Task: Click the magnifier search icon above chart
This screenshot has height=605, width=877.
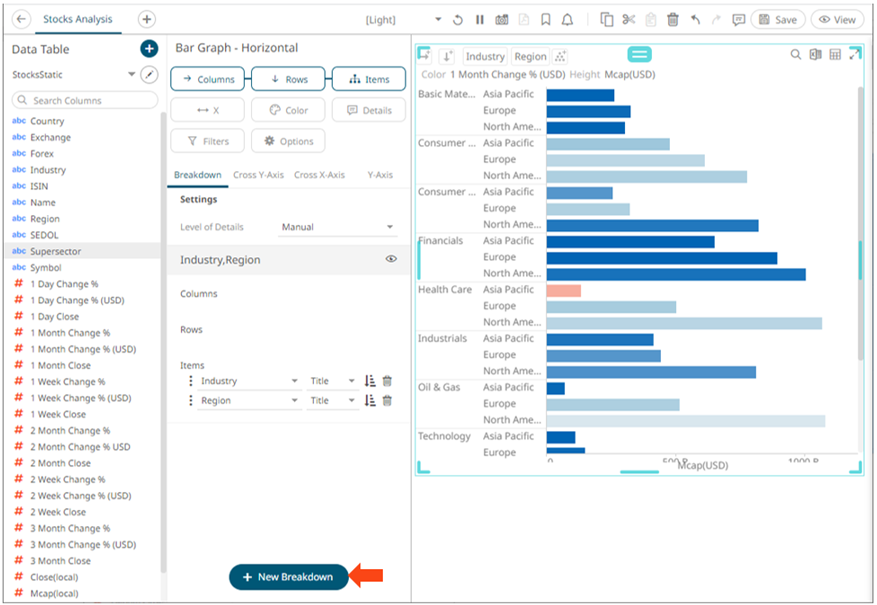Action: click(796, 55)
